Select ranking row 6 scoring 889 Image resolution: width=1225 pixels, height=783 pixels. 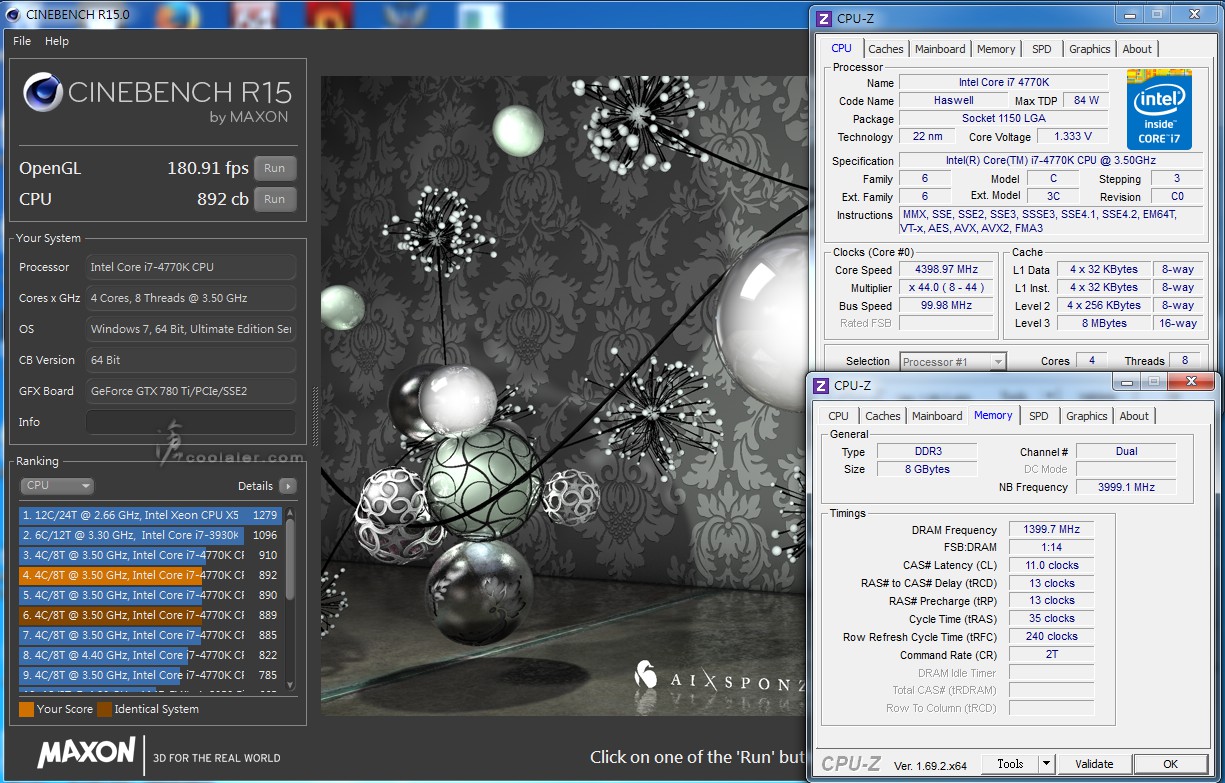tap(151, 615)
